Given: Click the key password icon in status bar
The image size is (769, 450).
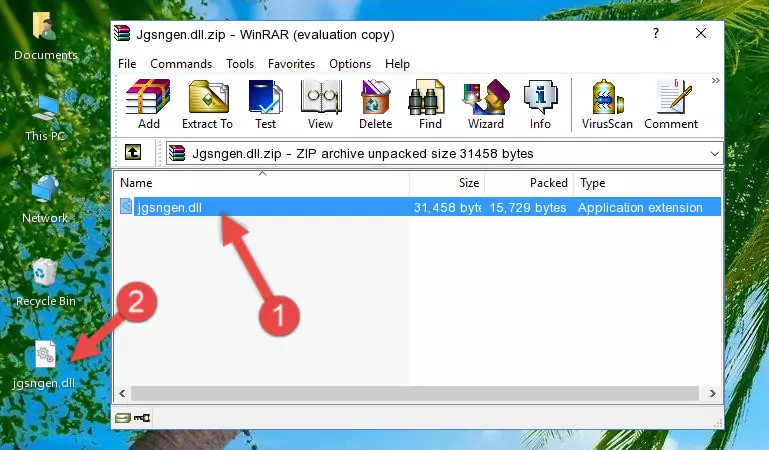Looking at the screenshot, I should [x=142, y=418].
